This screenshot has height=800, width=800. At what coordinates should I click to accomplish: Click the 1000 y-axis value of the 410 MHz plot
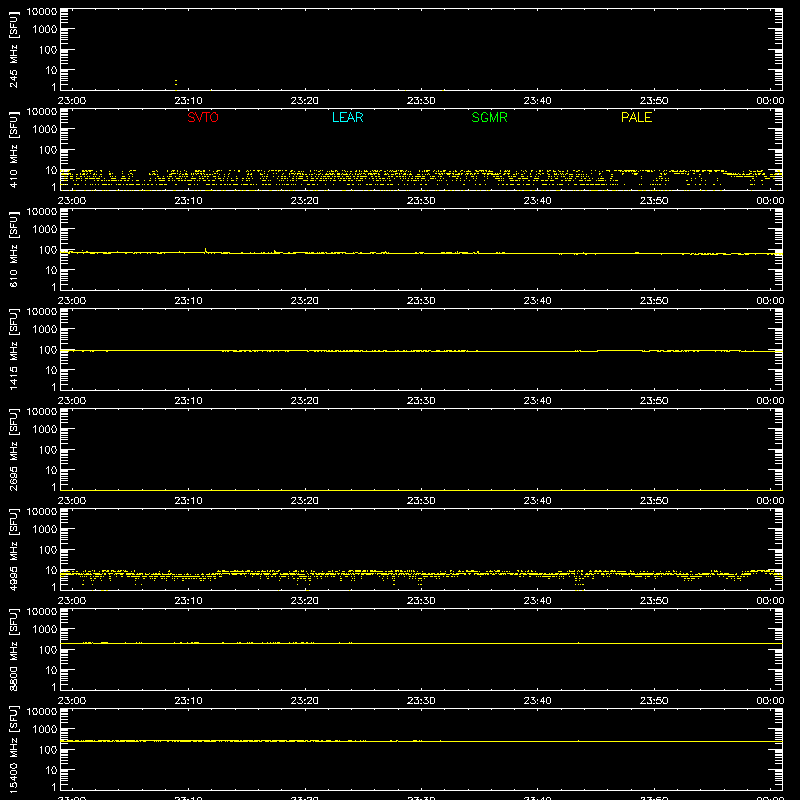[45, 130]
